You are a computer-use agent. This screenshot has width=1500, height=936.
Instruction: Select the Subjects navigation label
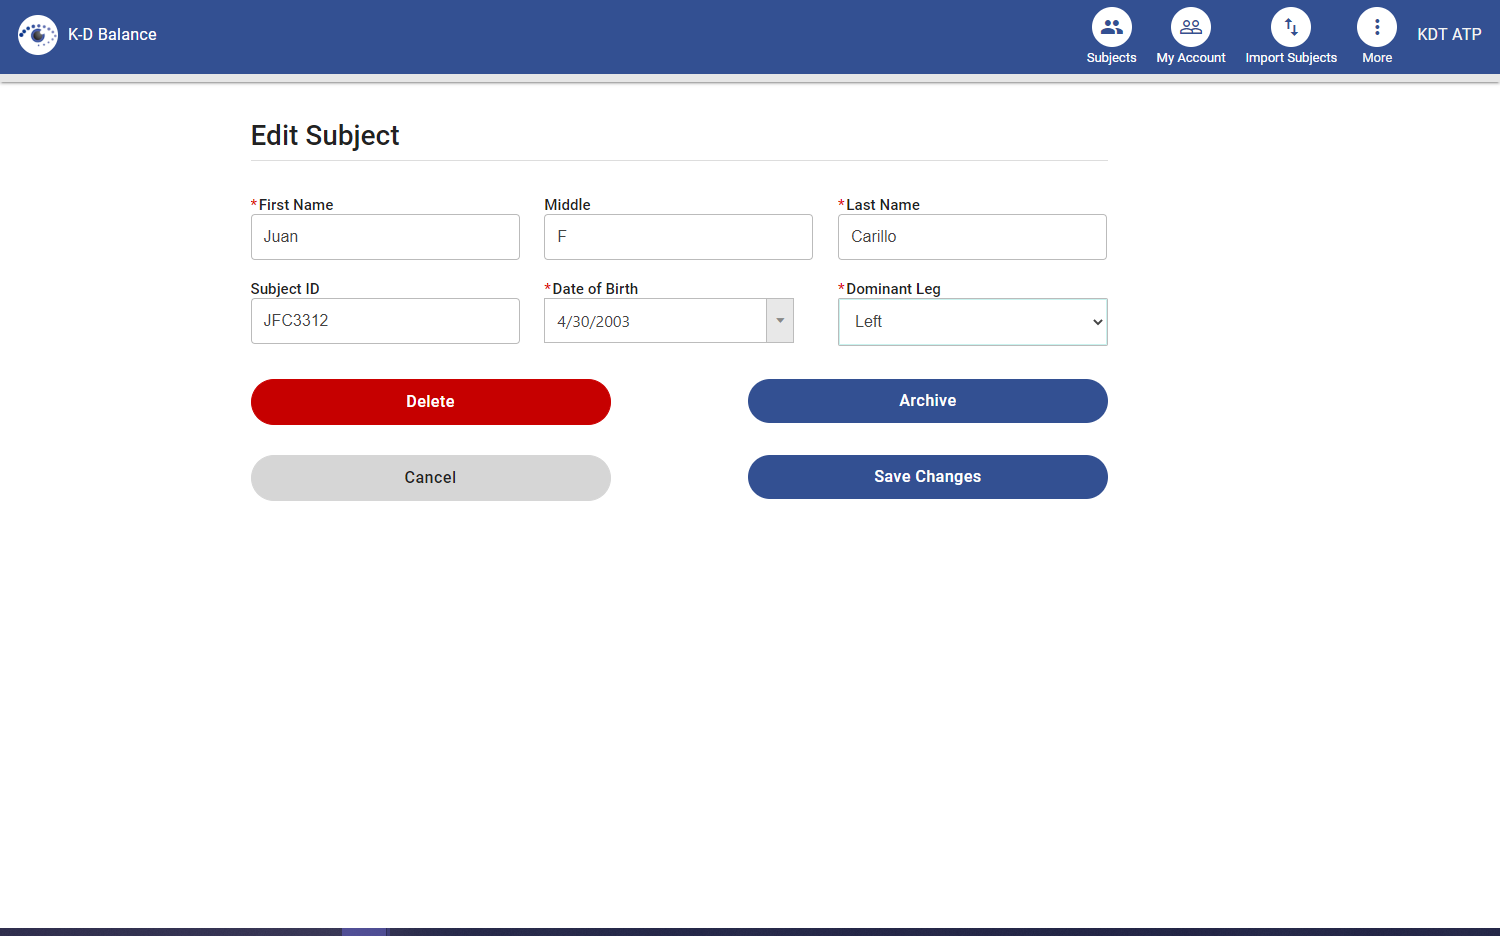[1111, 58]
